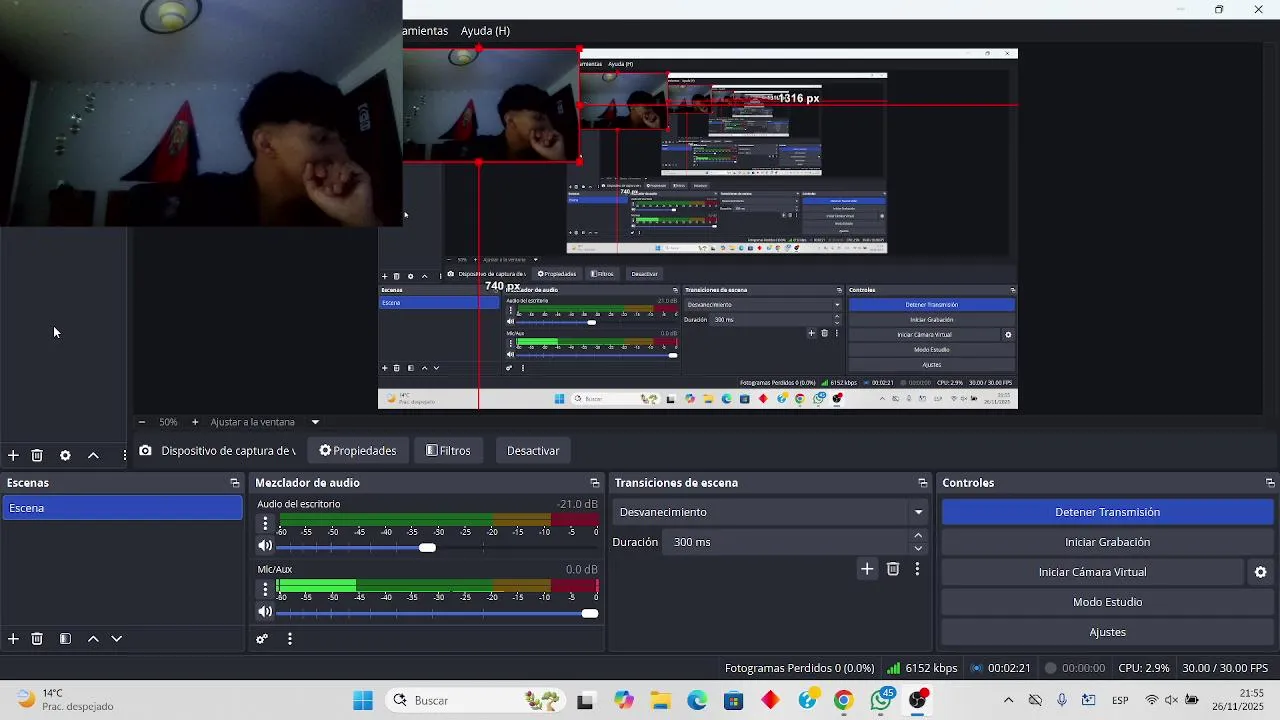Remove the selected scene with trash icon
1280x720 pixels.
click(37, 638)
